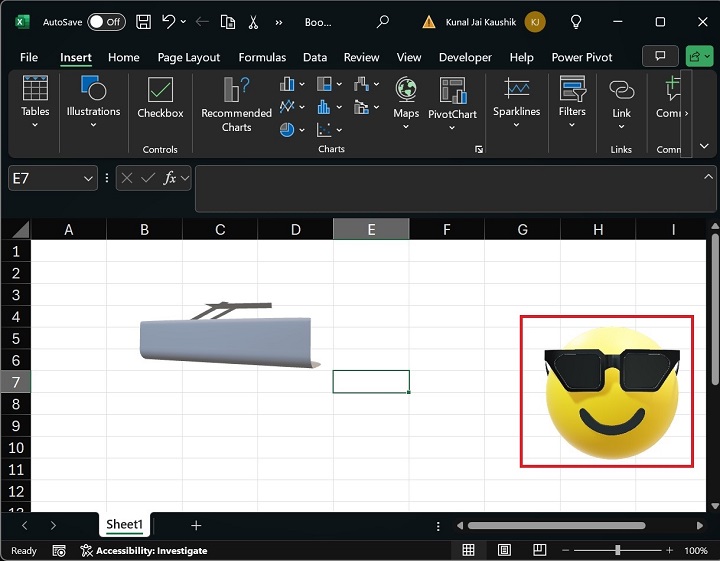Open the Developer ribbon tab
The width and height of the screenshot is (720, 561).
(x=465, y=57)
